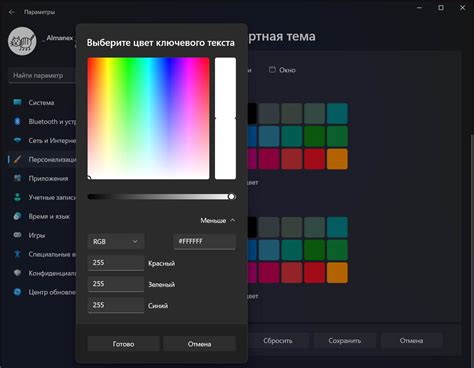Click Отмена in the color picker dialog
The image size is (474, 368).
(199, 344)
